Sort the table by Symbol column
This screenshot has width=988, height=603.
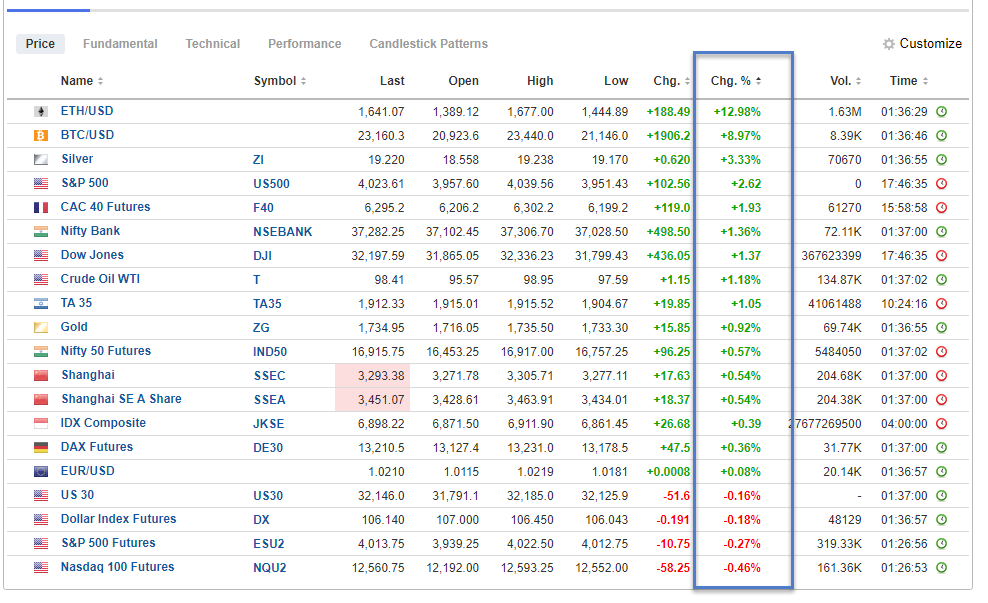coord(280,81)
